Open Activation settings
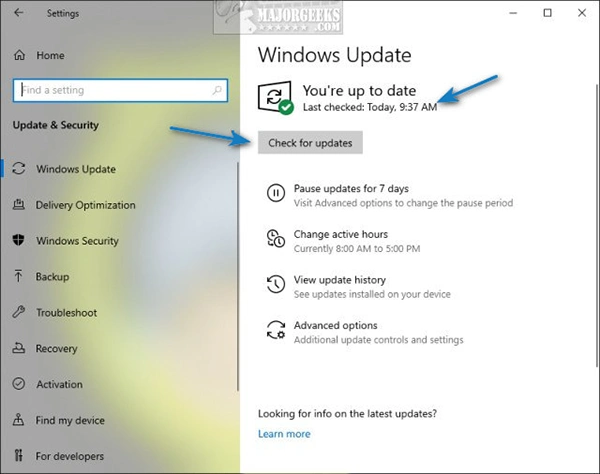Image resolution: width=600 pixels, height=474 pixels. click(x=59, y=384)
